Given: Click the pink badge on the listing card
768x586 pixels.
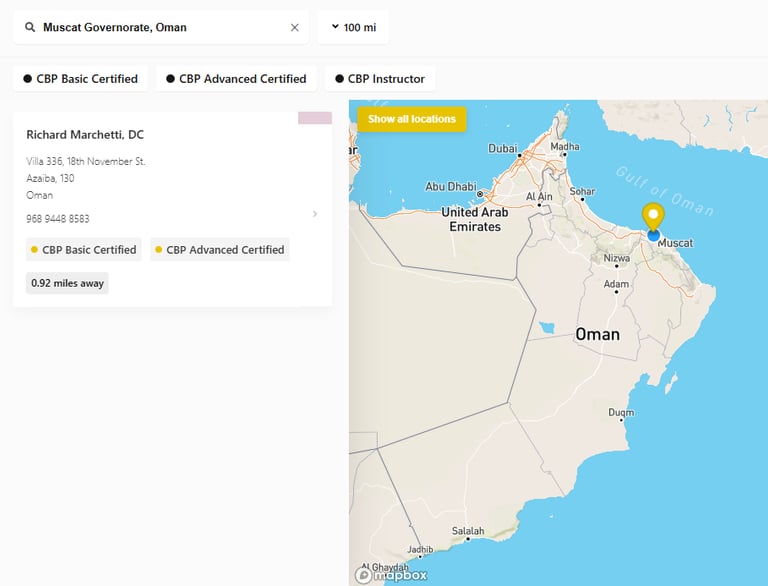Looking at the screenshot, I should click(x=315, y=118).
